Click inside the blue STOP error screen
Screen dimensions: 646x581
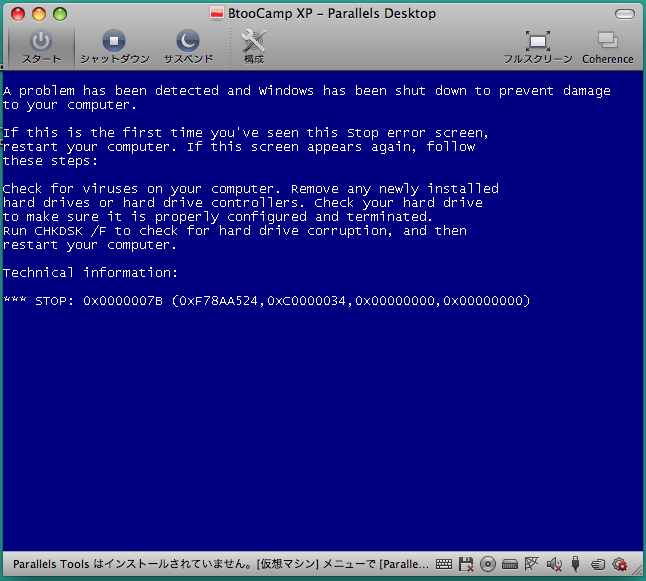[323, 311]
